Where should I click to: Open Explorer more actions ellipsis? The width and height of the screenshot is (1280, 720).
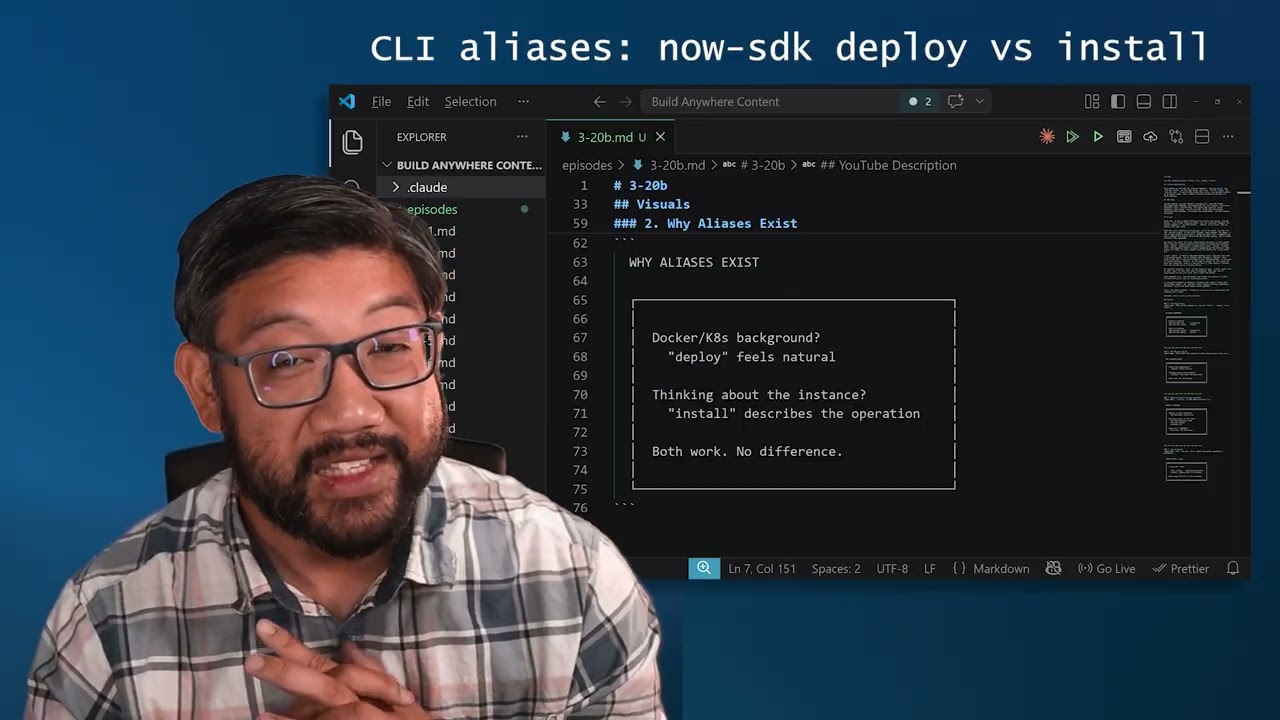[x=522, y=137]
